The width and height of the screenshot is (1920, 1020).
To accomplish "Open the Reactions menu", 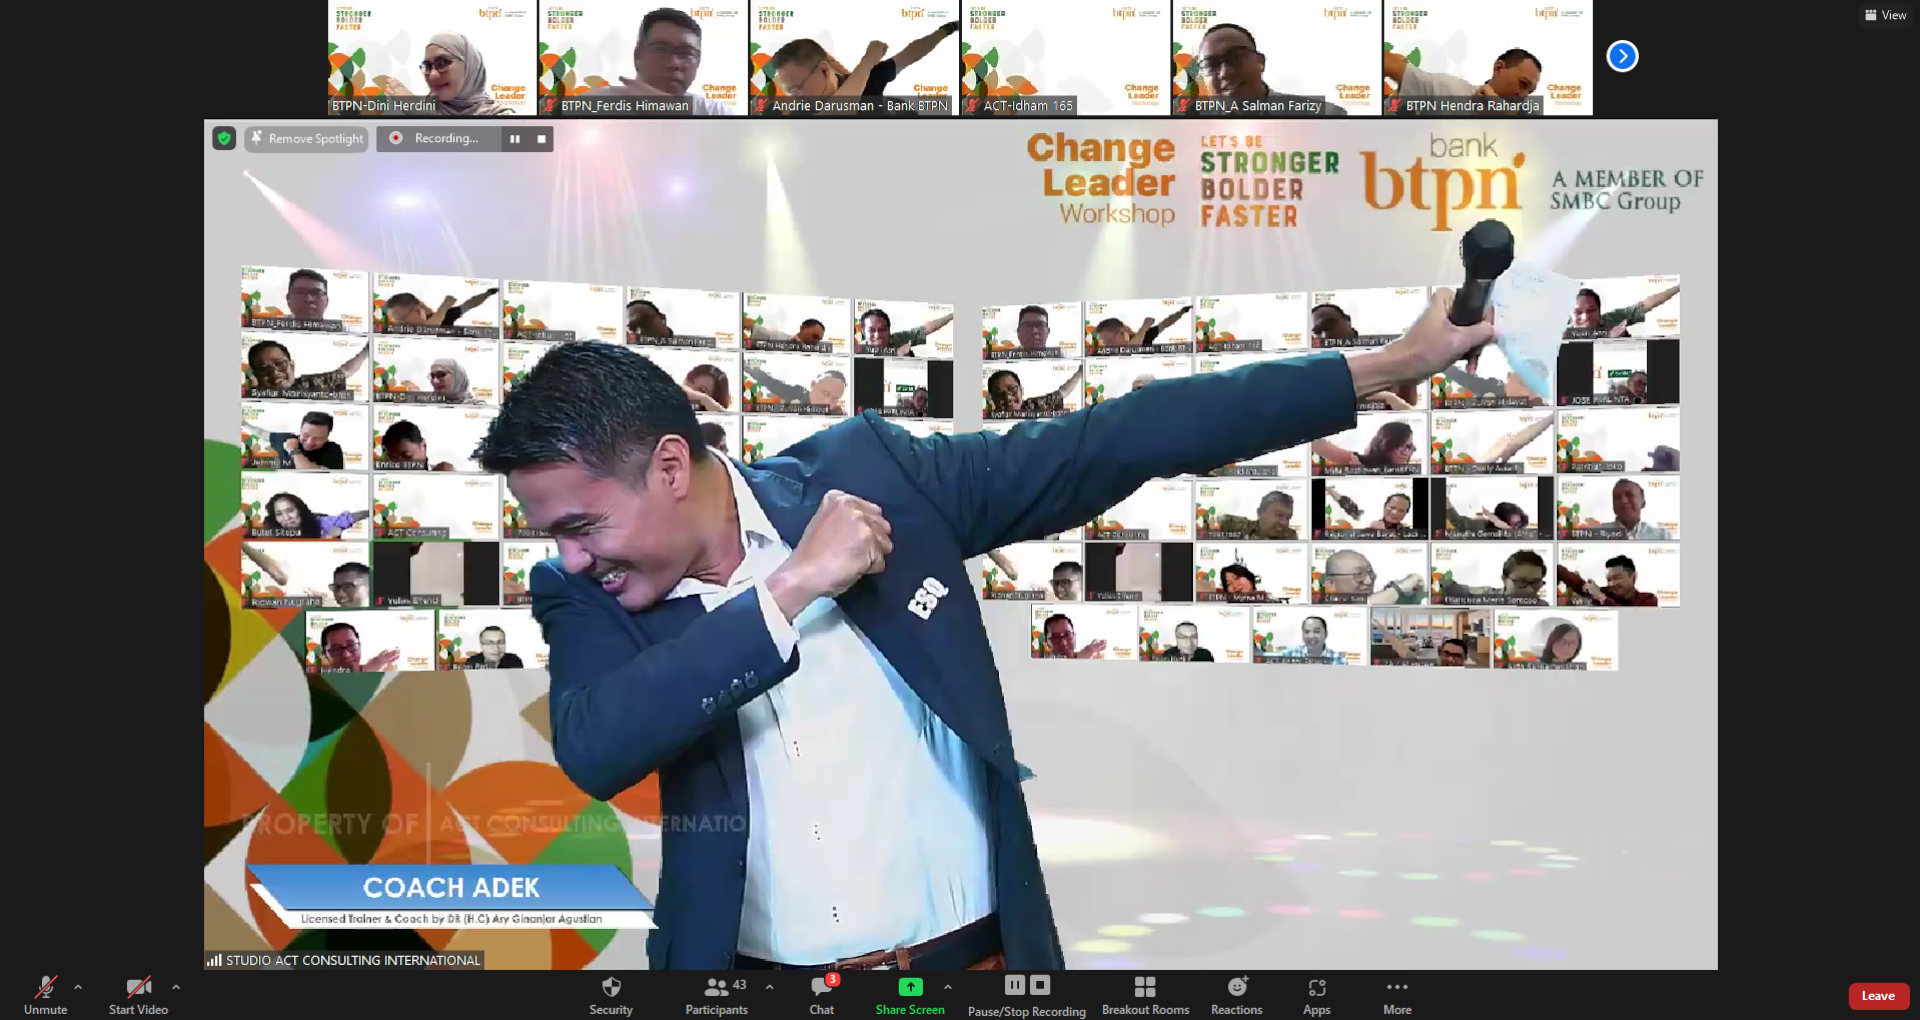I will (x=1237, y=994).
